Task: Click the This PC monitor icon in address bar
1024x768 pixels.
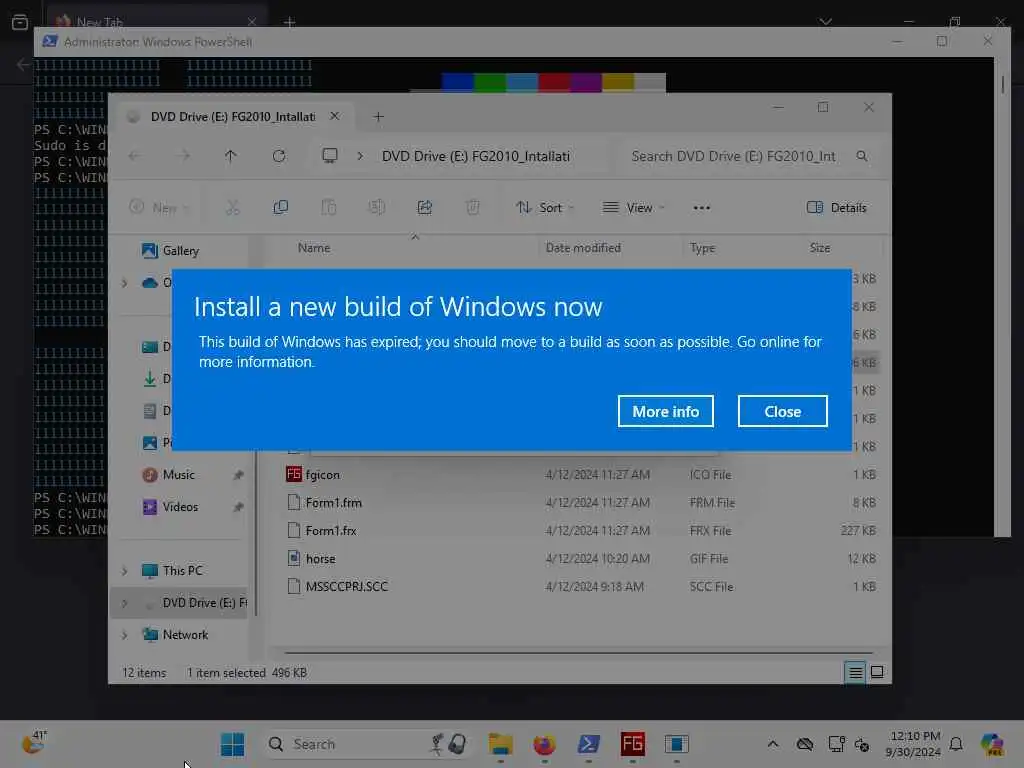Action: click(330, 156)
